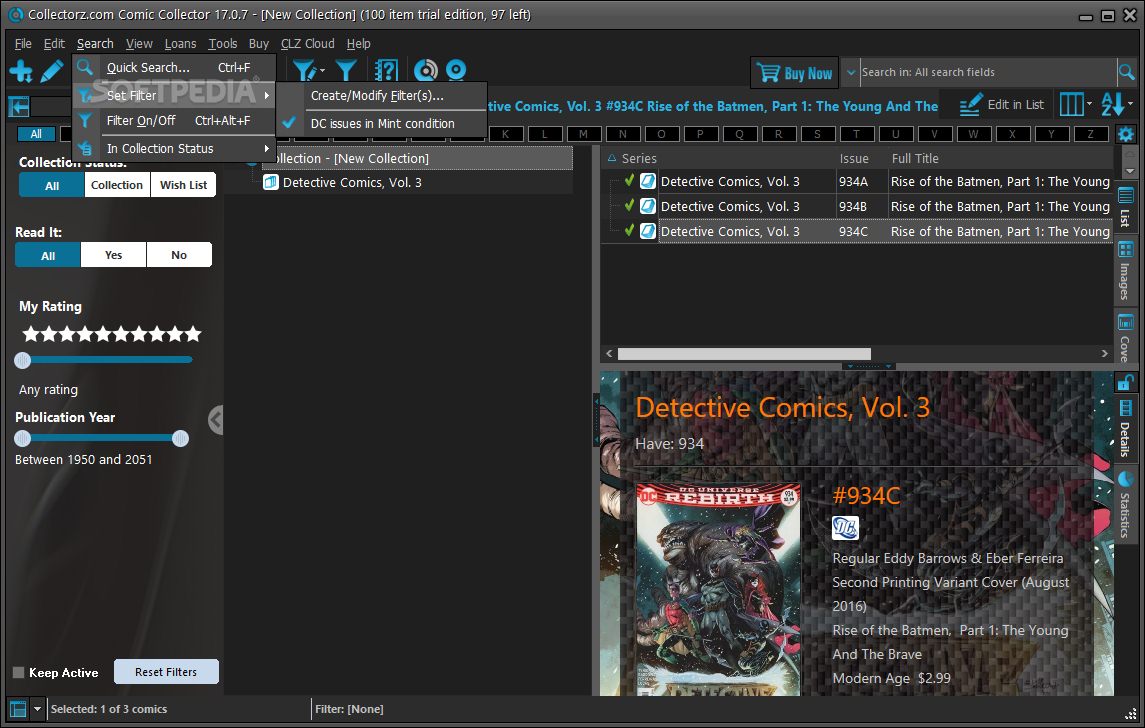Screen dimensions: 1145x728
Task: Click the DC publisher logo in details
Action: pos(845,528)
